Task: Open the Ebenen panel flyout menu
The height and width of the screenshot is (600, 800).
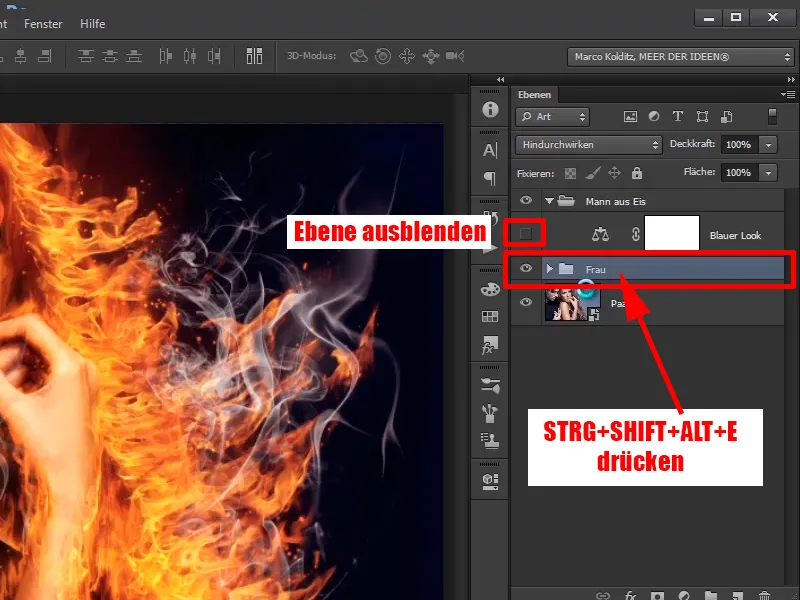Action: click(788, 94)
